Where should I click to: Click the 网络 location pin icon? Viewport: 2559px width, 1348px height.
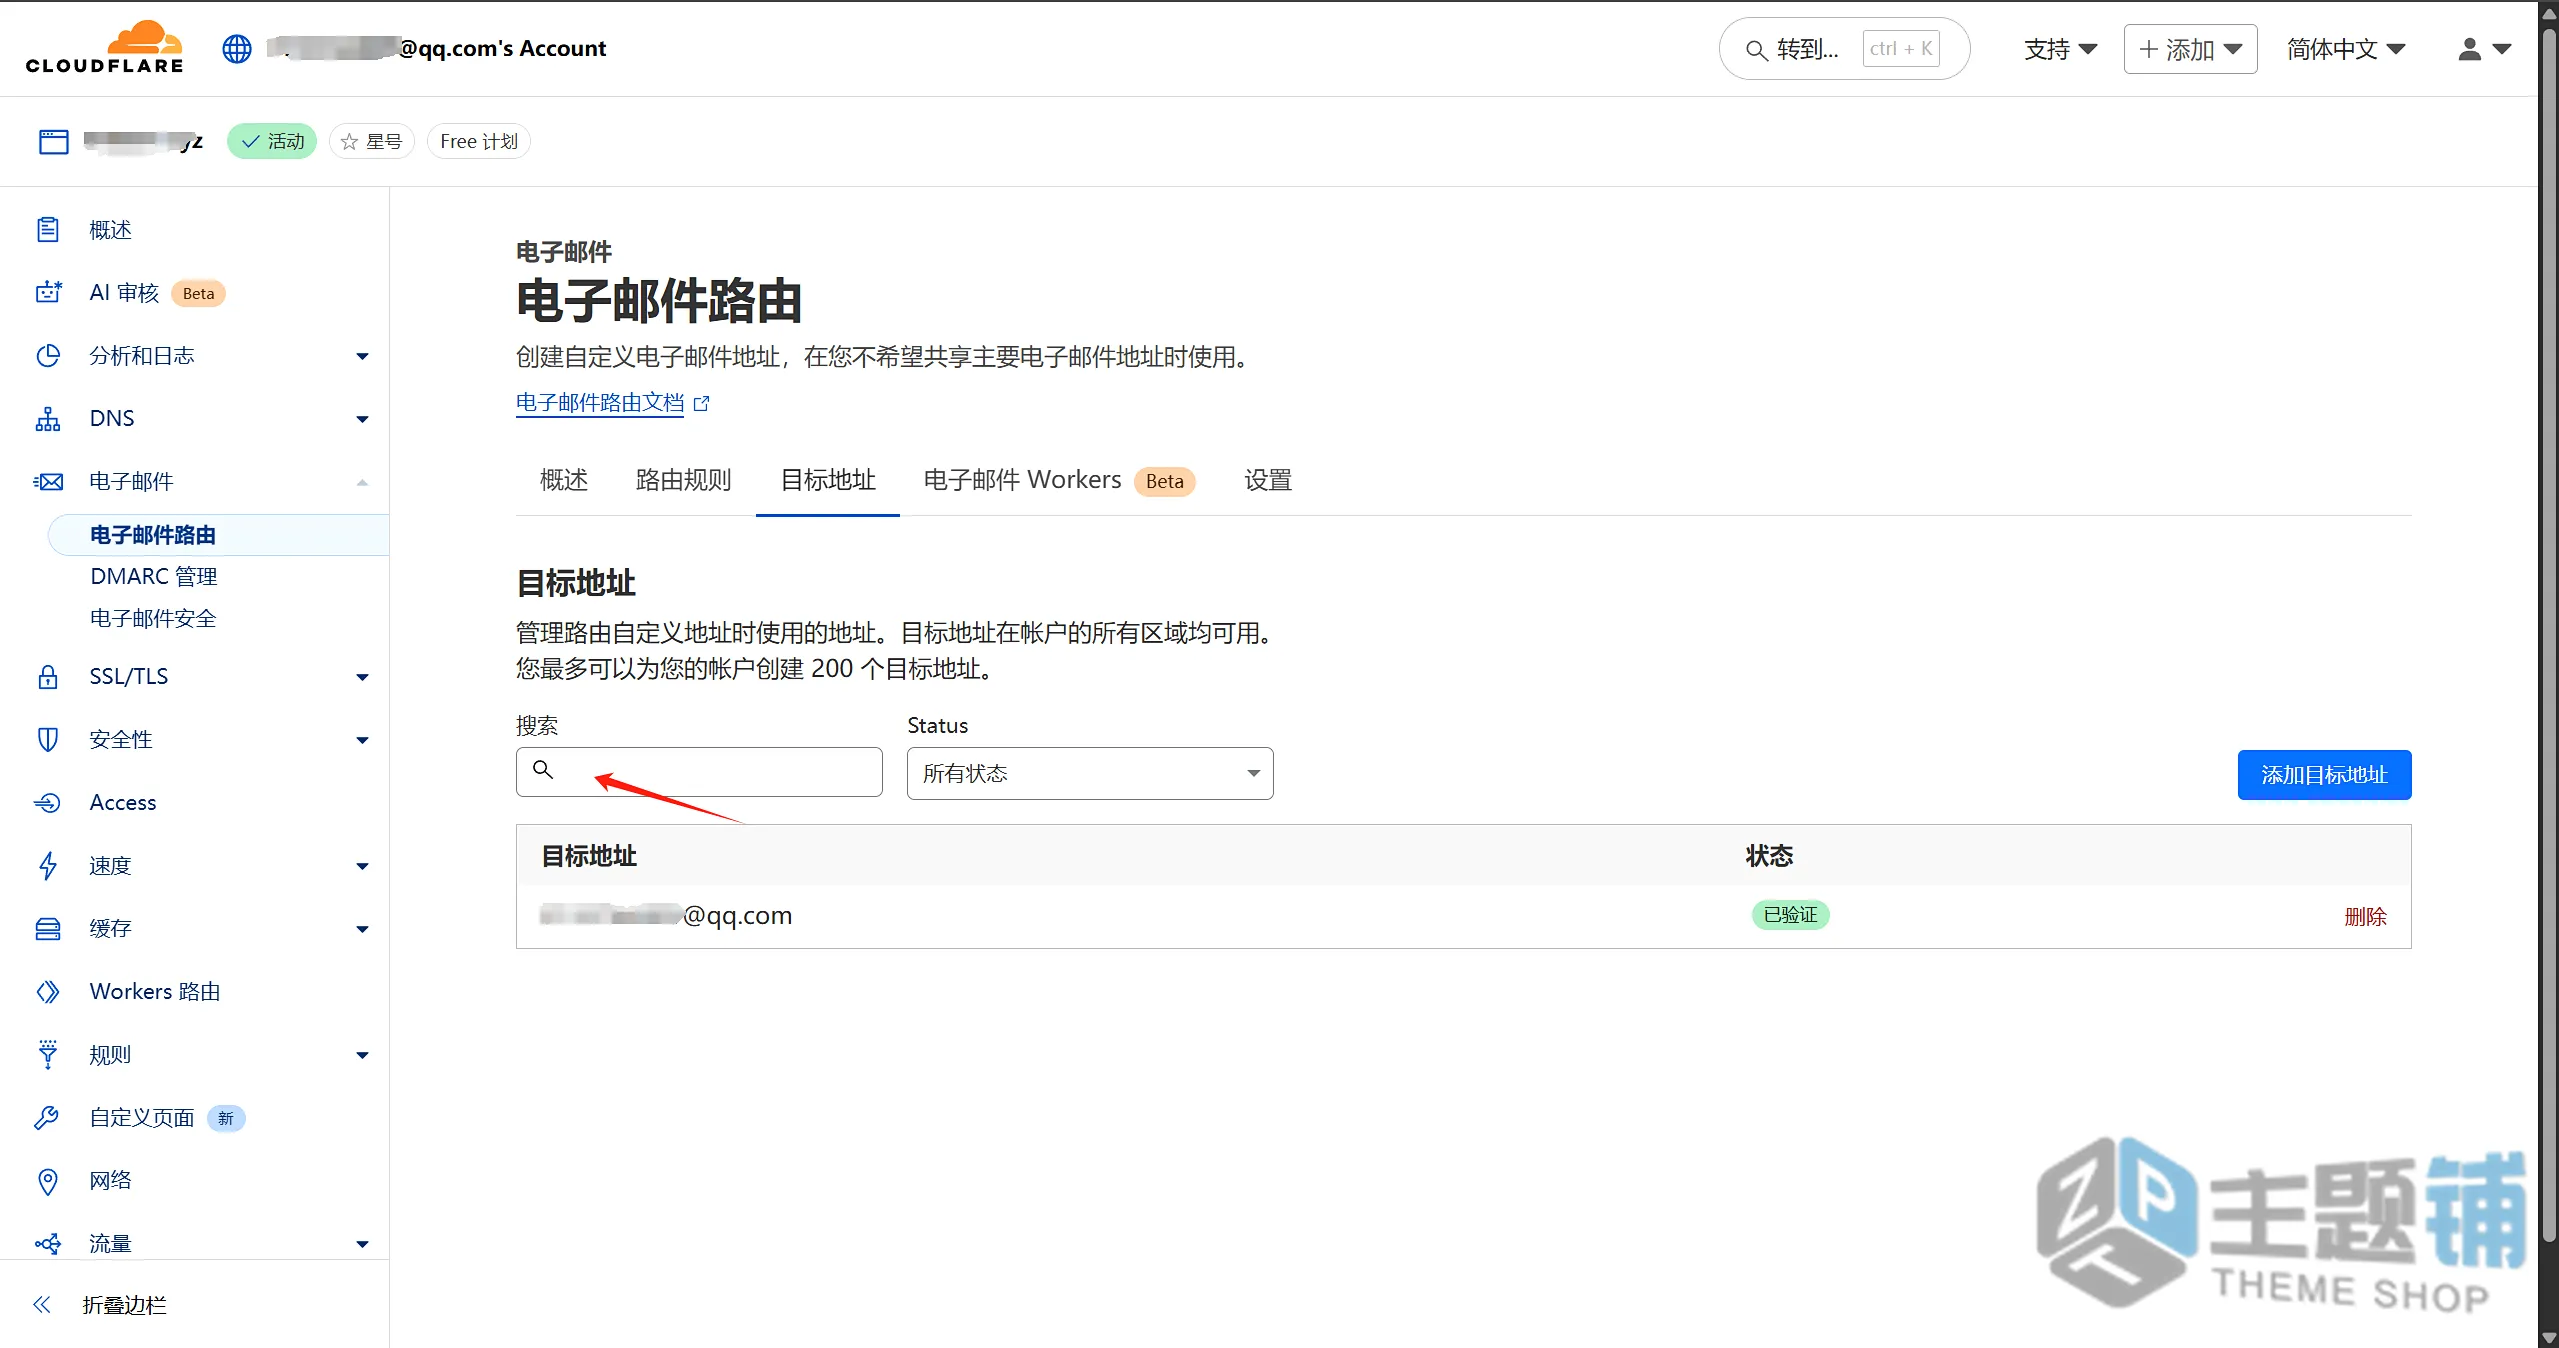tap(48, 1182)
